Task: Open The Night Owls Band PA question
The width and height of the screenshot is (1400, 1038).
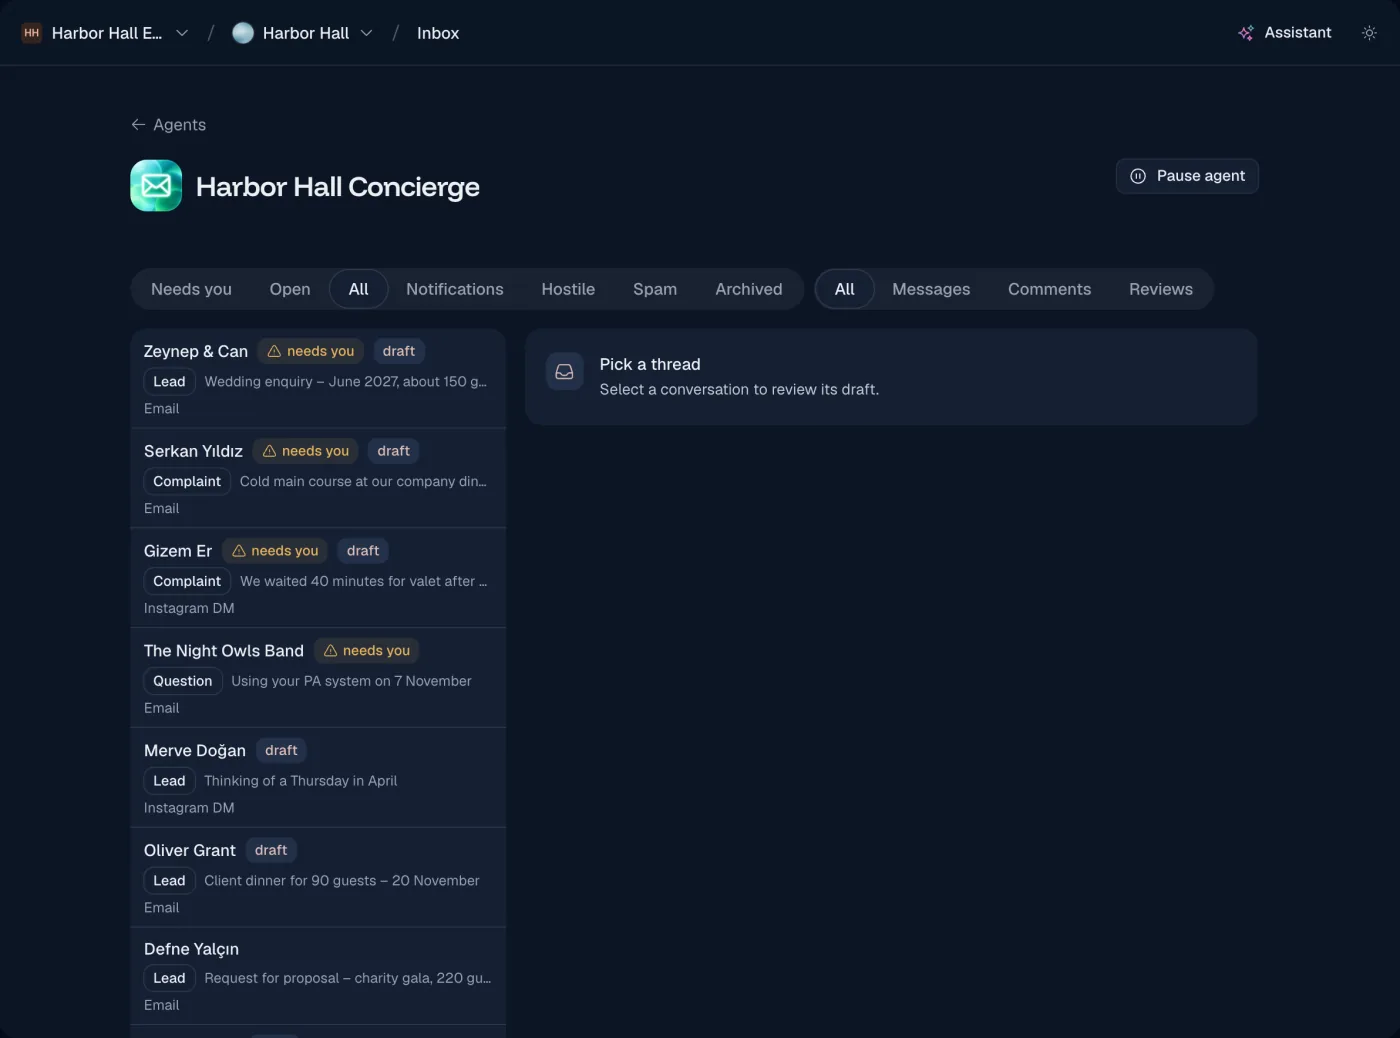Action: coord(318,678)
